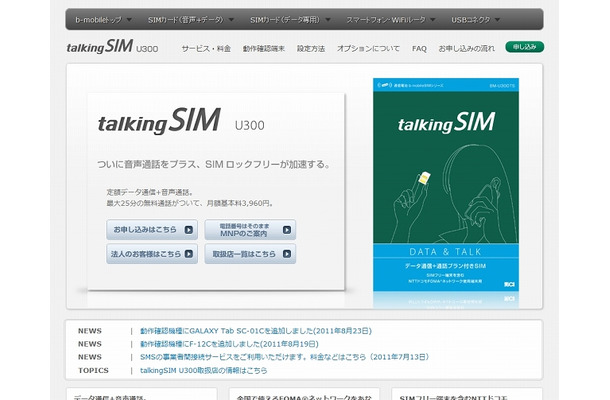The width and height of the screenshot is (610, 400).
Task: Click arrow icon on 法人のお客様はこちら
Action: pyautogui.click(x=189, y=254)
